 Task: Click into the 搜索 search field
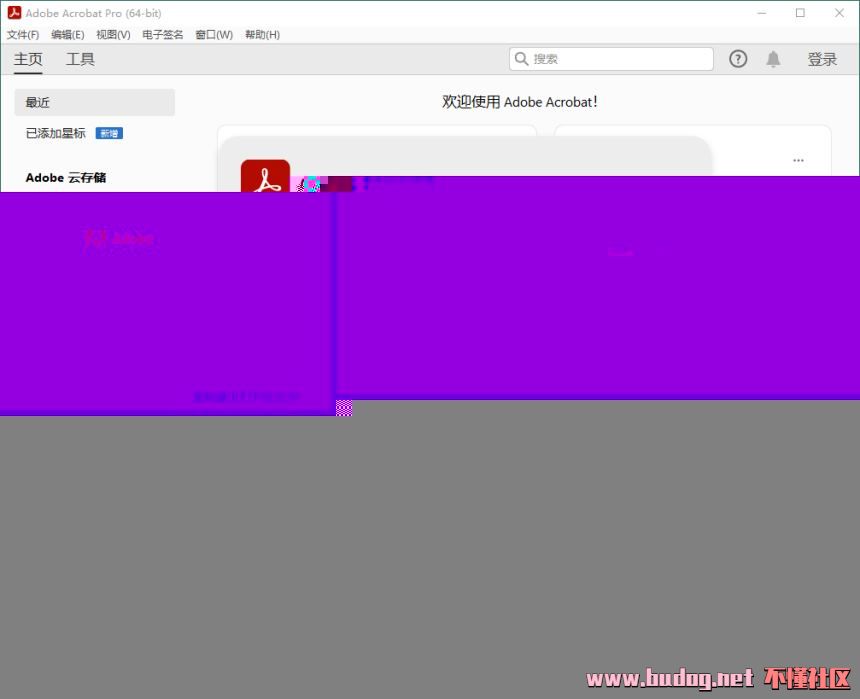611,59
